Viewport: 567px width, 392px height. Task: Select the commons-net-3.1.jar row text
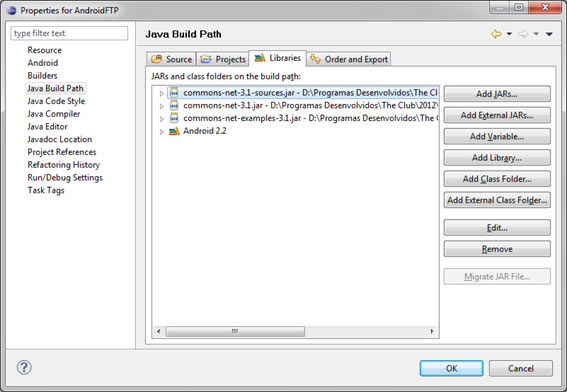311,106
